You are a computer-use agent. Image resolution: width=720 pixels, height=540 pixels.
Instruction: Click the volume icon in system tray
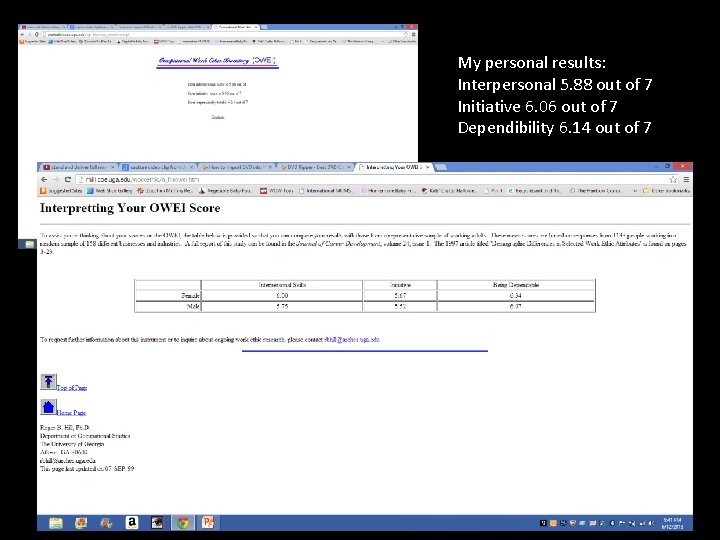[651, 523]
